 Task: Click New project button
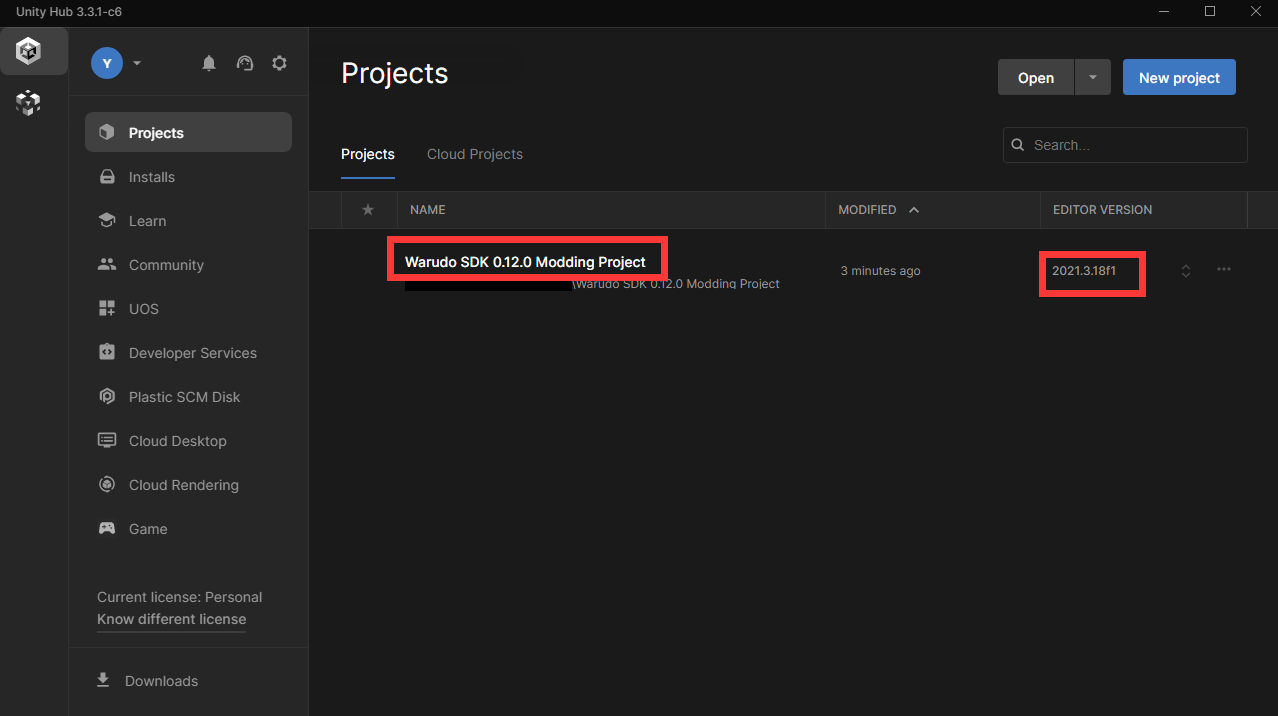[1179, 77]
